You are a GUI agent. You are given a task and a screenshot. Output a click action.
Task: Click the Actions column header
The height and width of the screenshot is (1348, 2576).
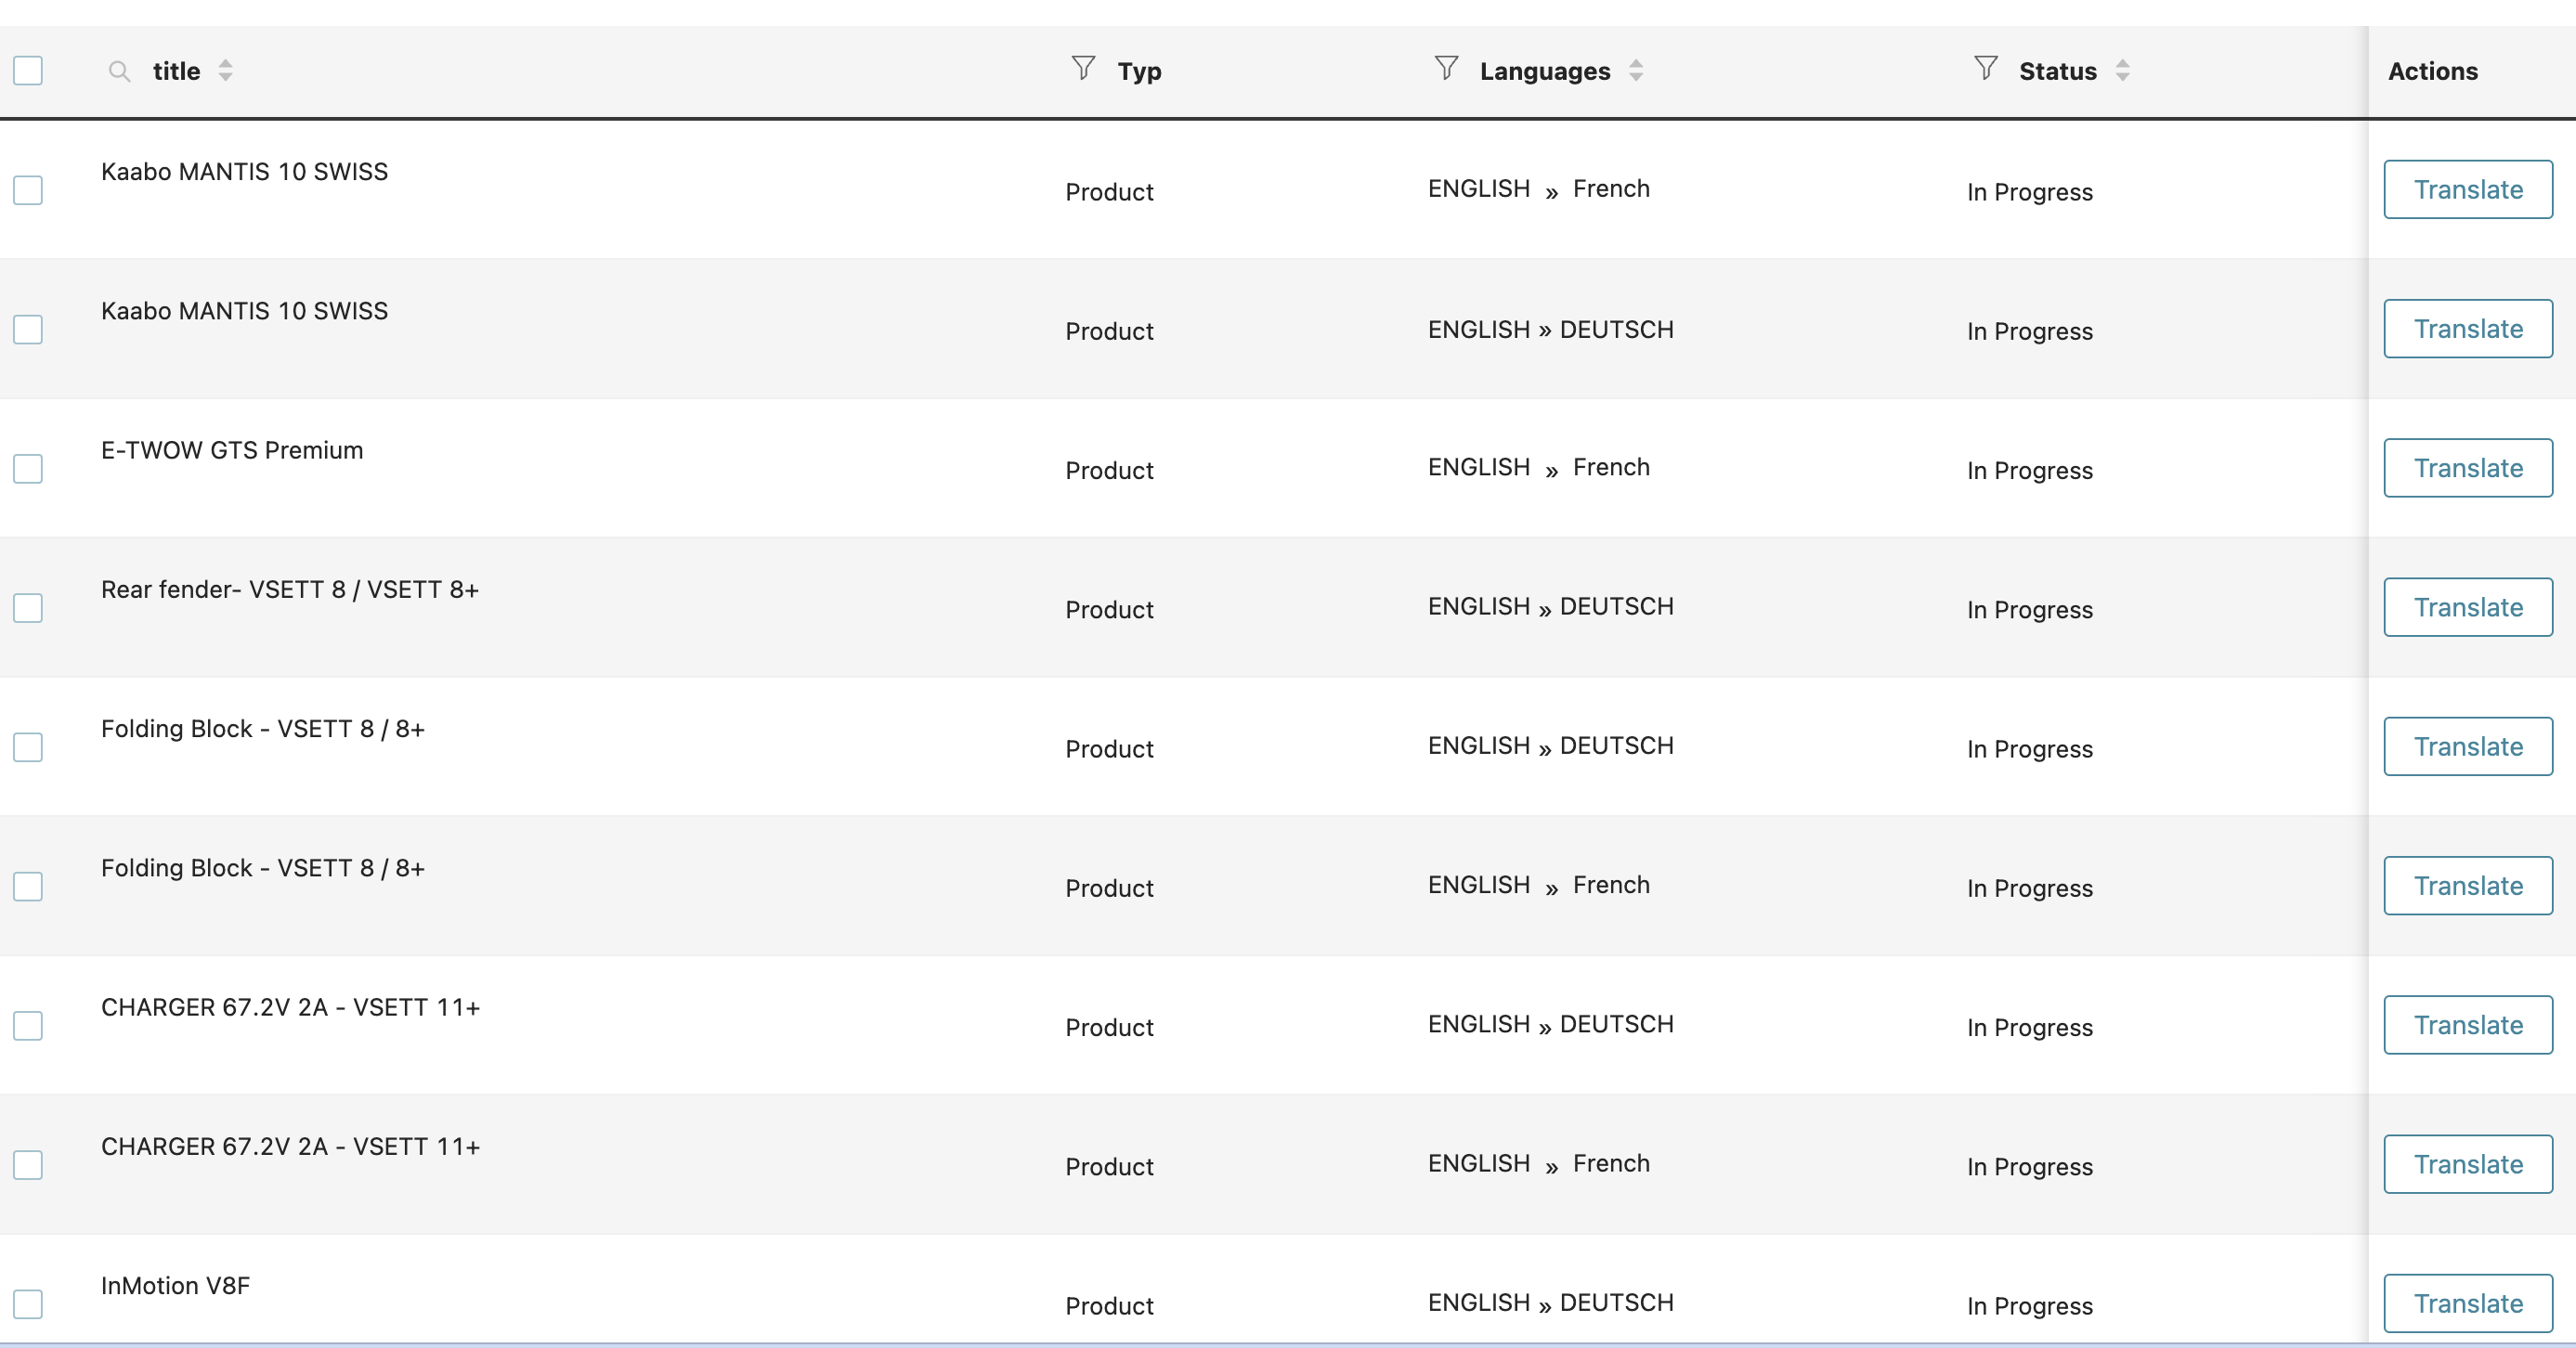tap(2433, 71)
